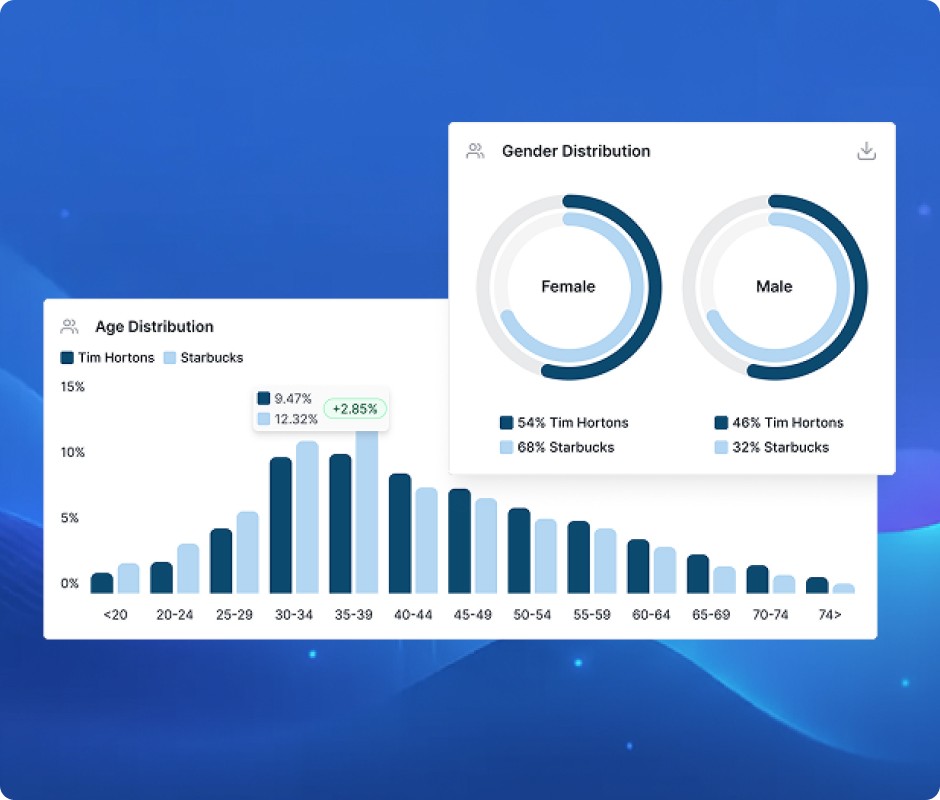
Task: Select the Tim Hortons bar for 40-44
Action: tap(400, 534)
